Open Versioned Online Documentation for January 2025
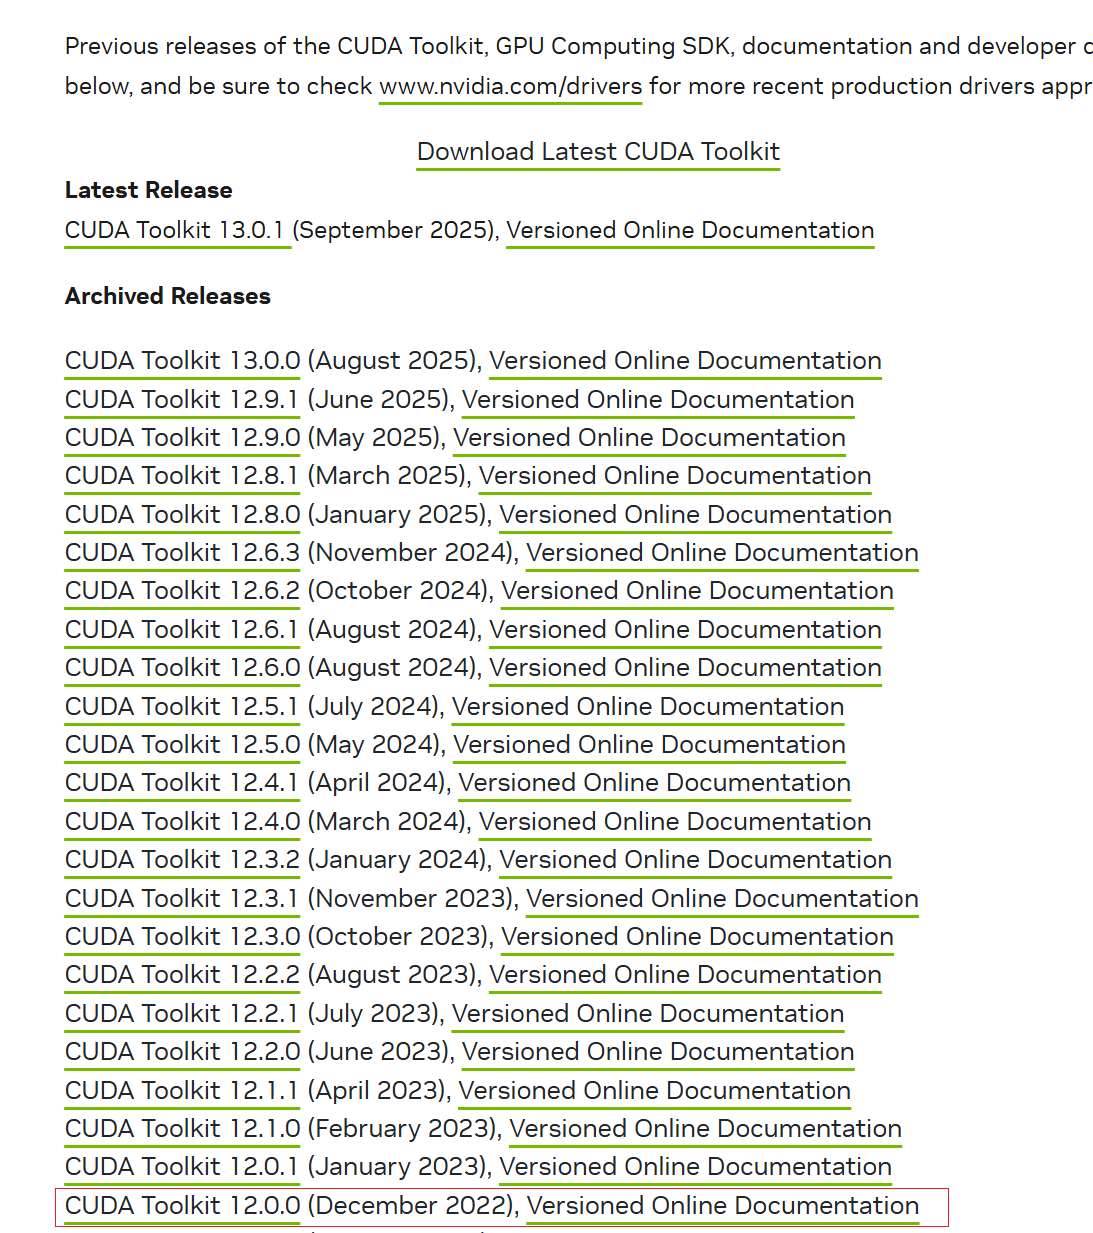This screenshot has height=1233, width=1093. point(696,515)
